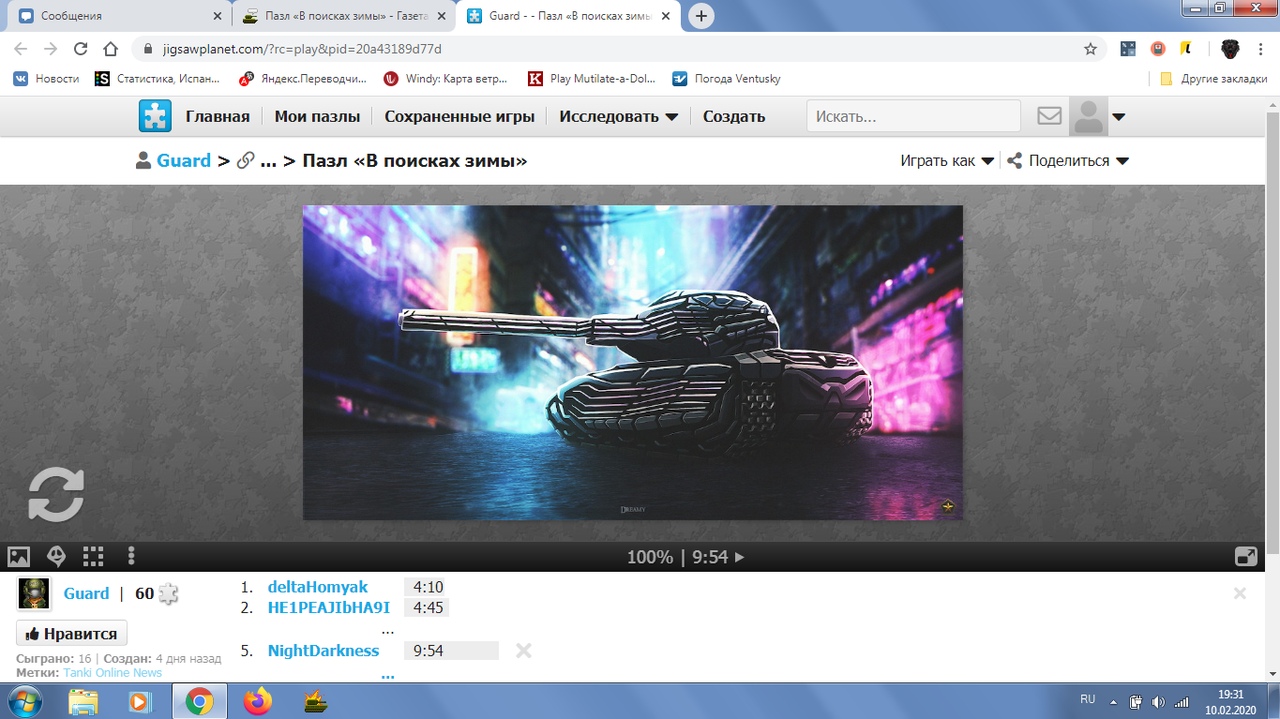Switch to fullscreen mode icon

click(1246, 557)
